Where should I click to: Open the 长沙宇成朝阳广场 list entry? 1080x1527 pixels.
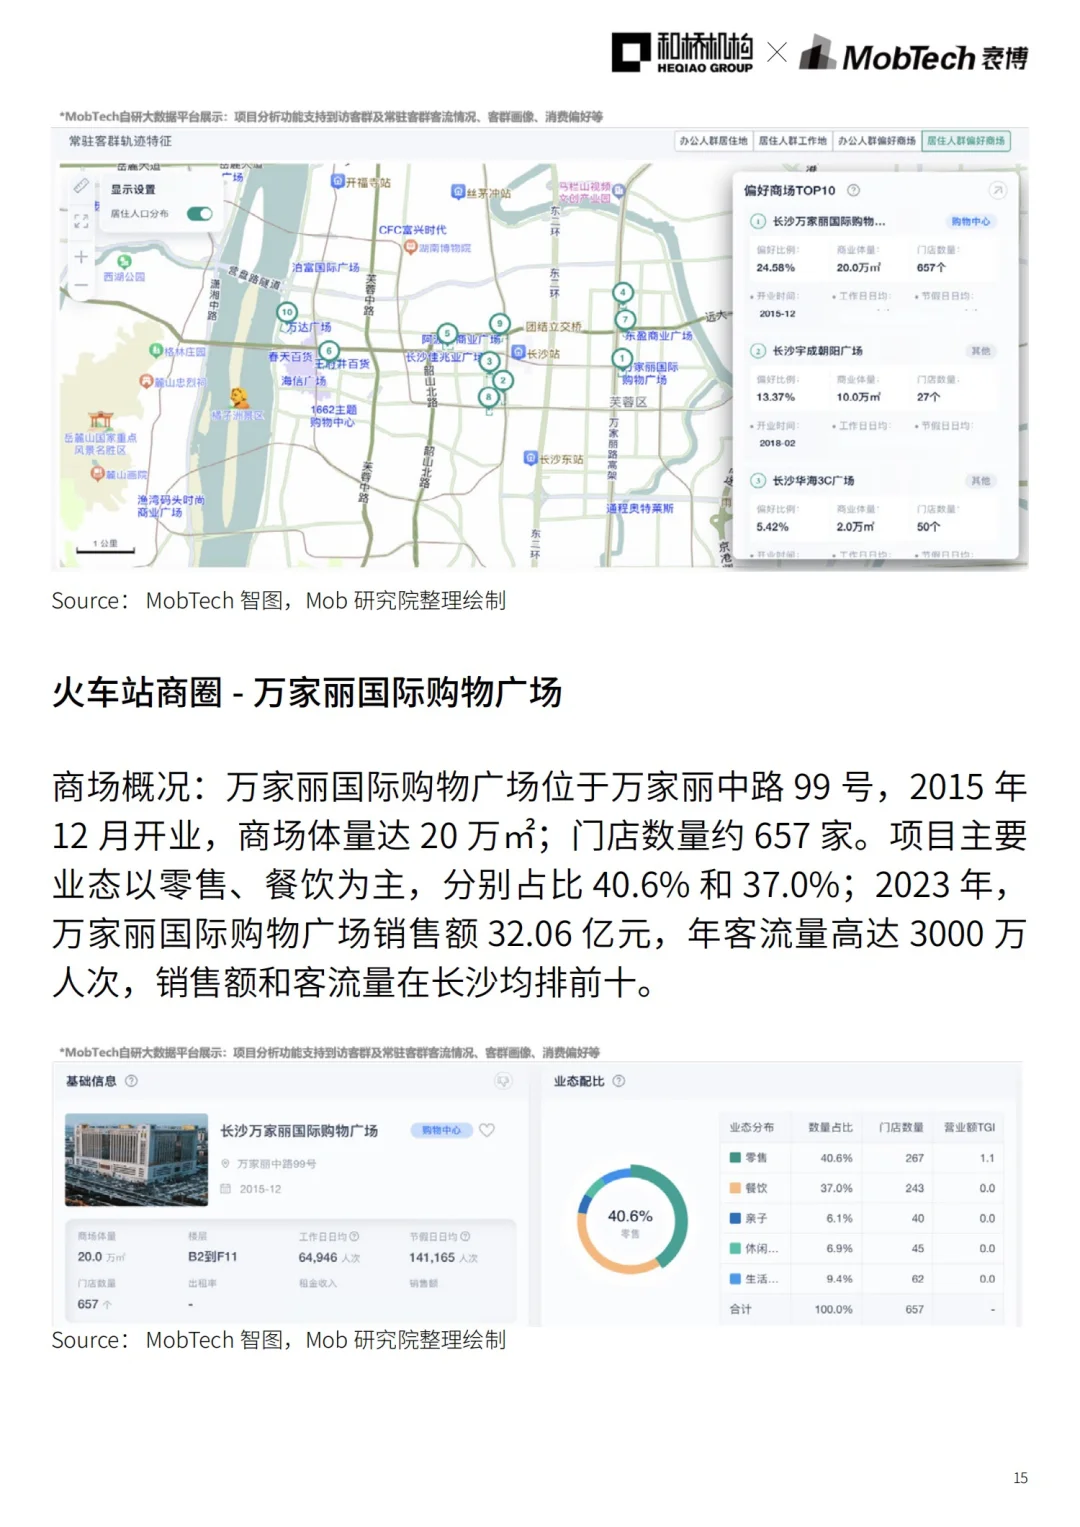pyautogui.click(x=818, y=351)
